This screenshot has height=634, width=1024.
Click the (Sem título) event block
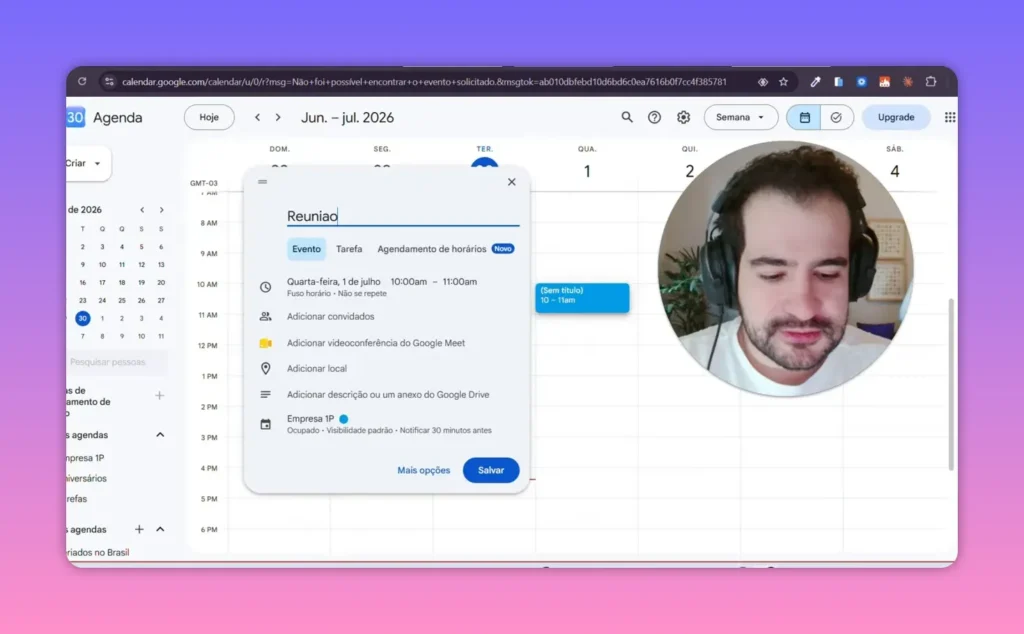click(x=582, y=298)
